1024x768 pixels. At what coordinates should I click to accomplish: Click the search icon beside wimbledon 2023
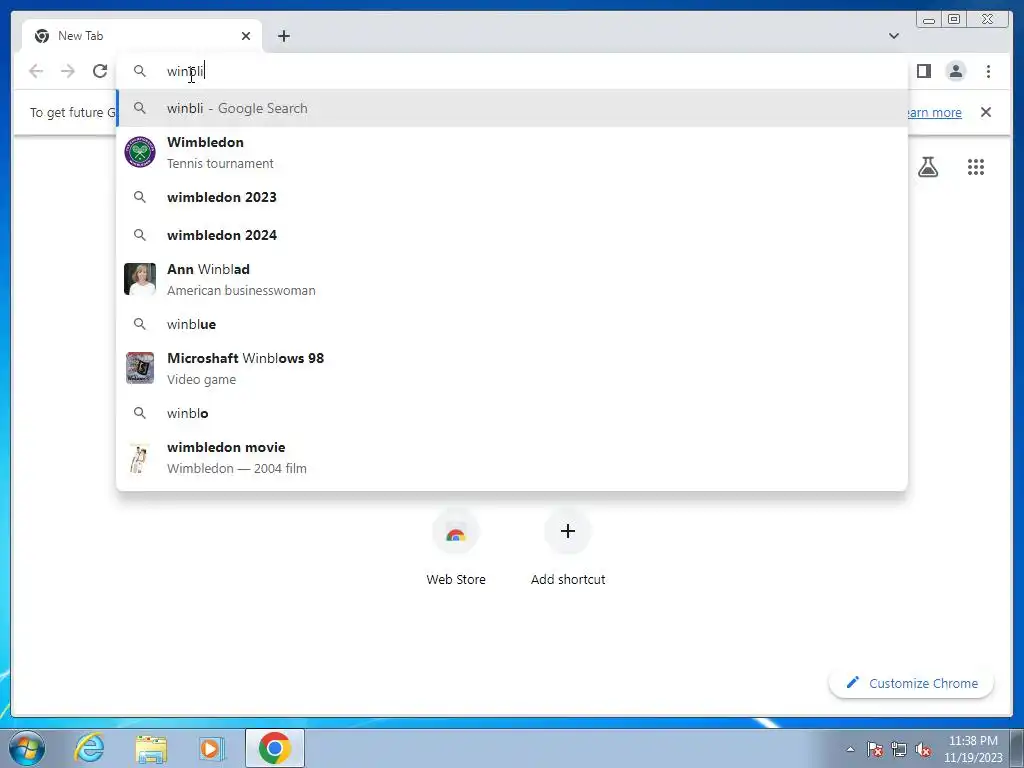140,197
